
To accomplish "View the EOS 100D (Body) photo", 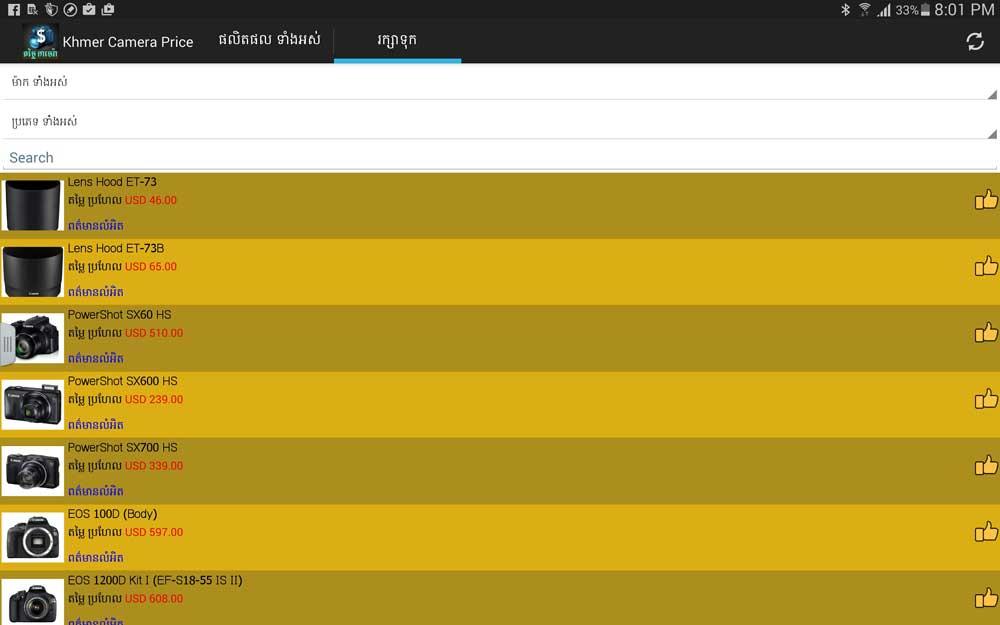I will pyautogui.click(x=33, y=537).
